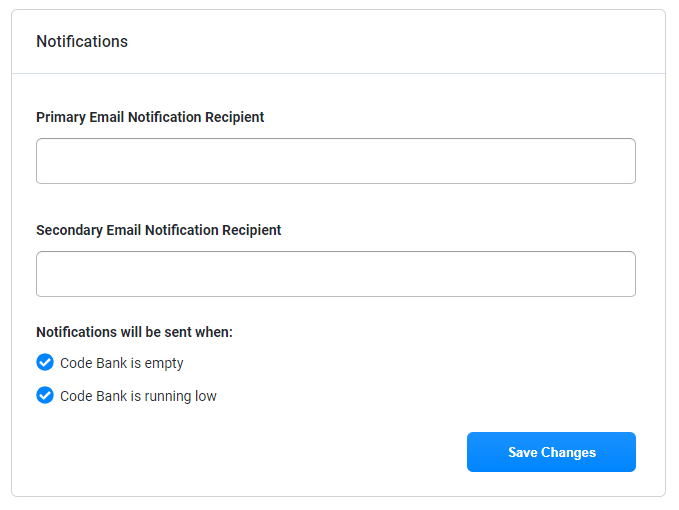The height and width of the screenshot is (510, 679).
Task: Click the blue checkmark icon beside running low
Action: point(45,395)
